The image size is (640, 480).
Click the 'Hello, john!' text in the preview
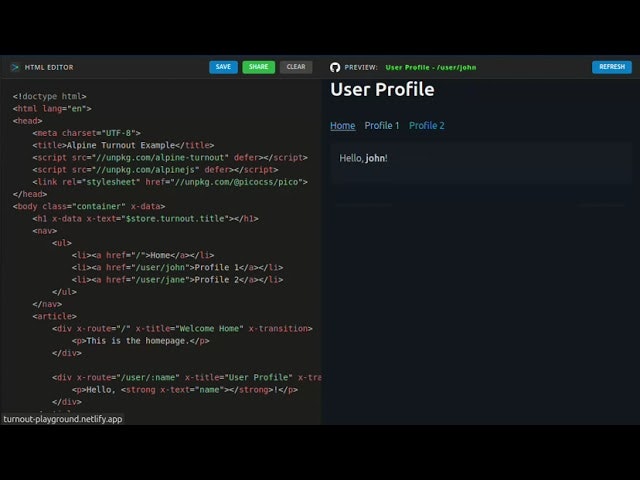pyautogui.click(x=363, y=158)
